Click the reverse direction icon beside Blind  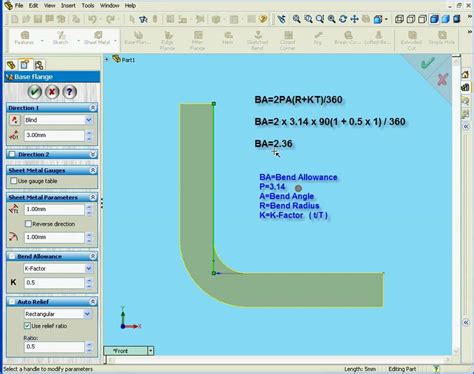coord(14,120)
